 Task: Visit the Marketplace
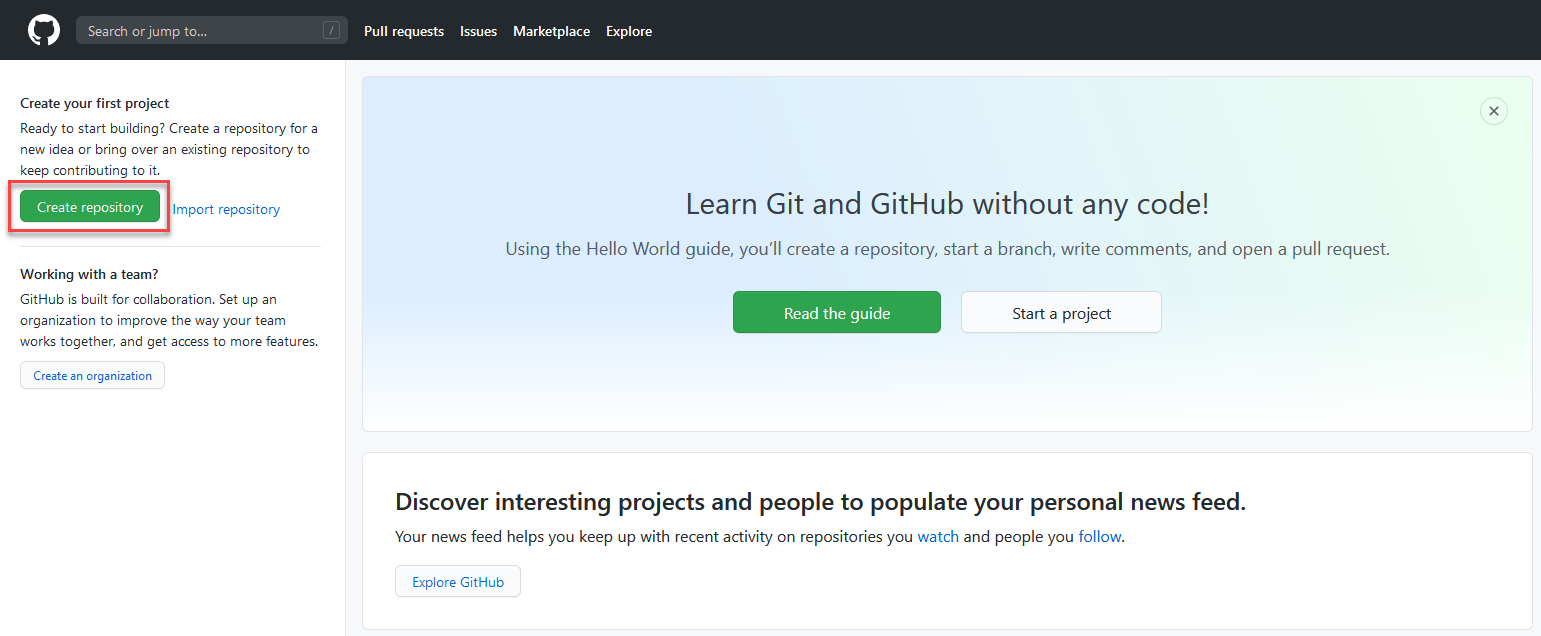pos(551,31)
